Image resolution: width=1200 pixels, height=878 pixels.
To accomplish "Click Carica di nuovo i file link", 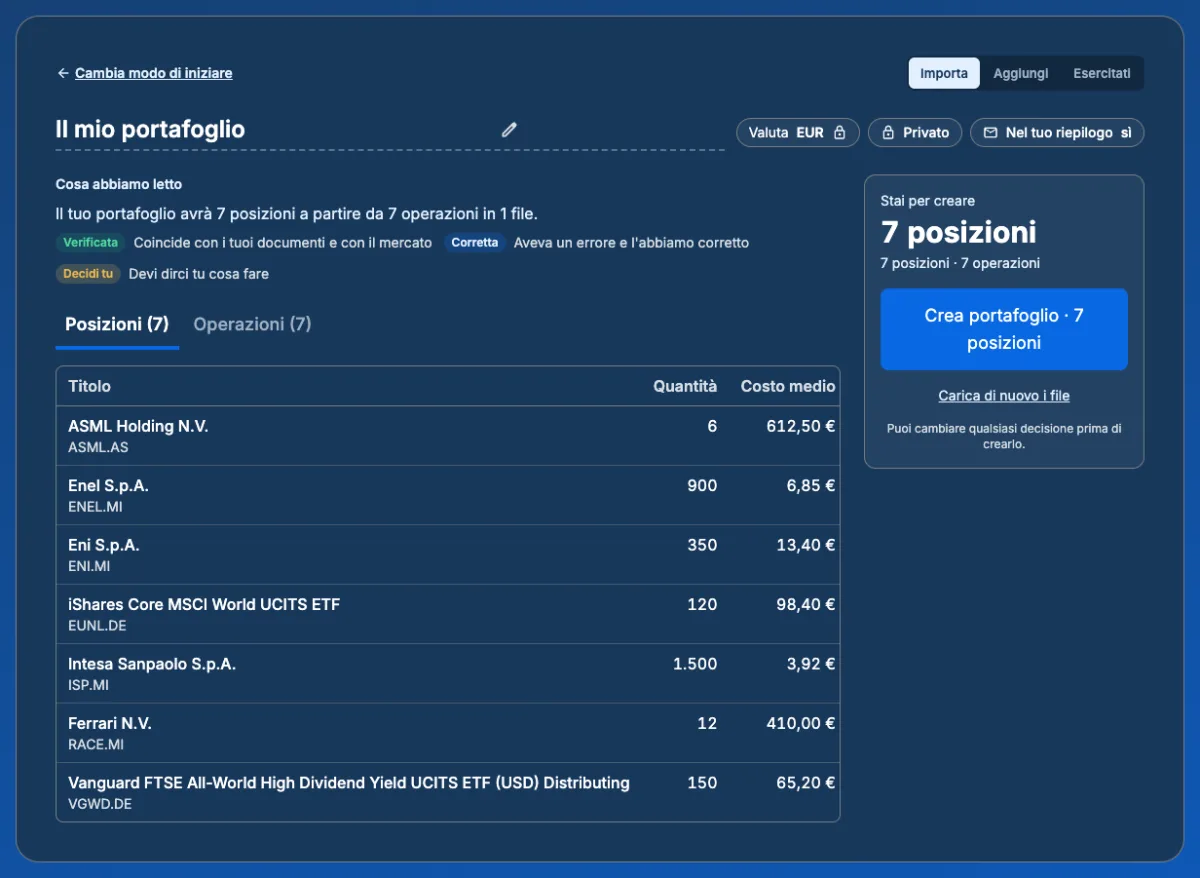I will pyautogui.click(x=1004, y=396).
